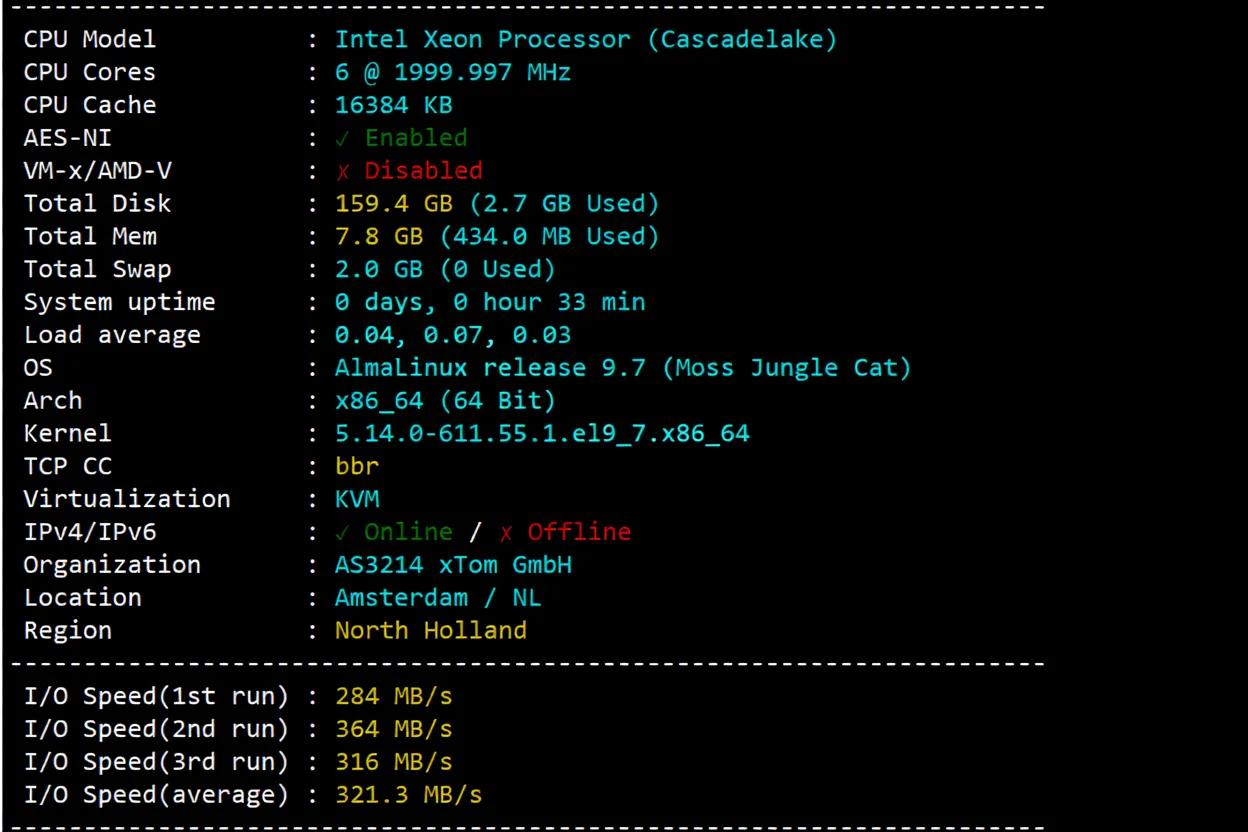Click the 'Organization' label
The width and height of the screenshot is (1248, 832).
[112, 565]
